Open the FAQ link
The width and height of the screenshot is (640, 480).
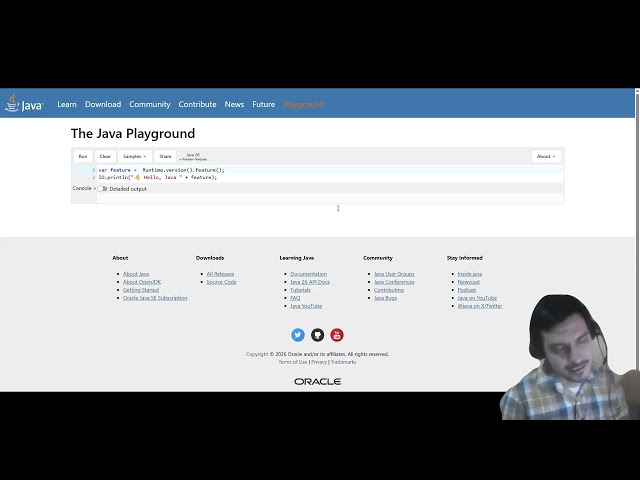click(x=295, y=298)
